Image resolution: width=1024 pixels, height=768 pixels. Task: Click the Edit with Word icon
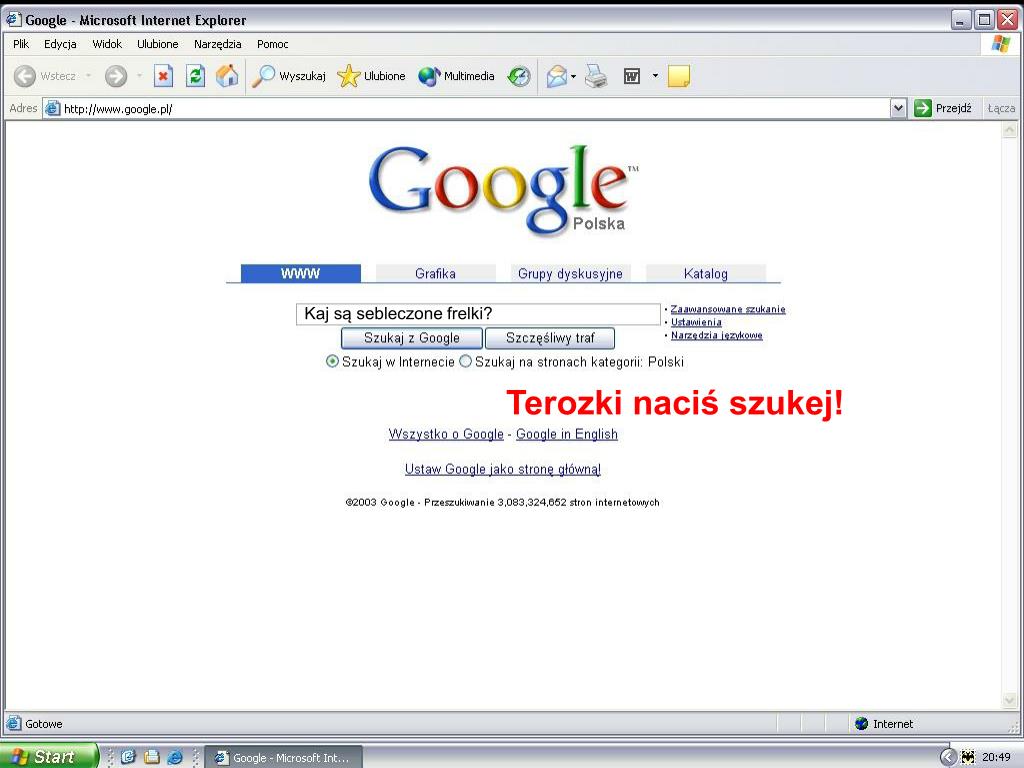coord(632,76)
